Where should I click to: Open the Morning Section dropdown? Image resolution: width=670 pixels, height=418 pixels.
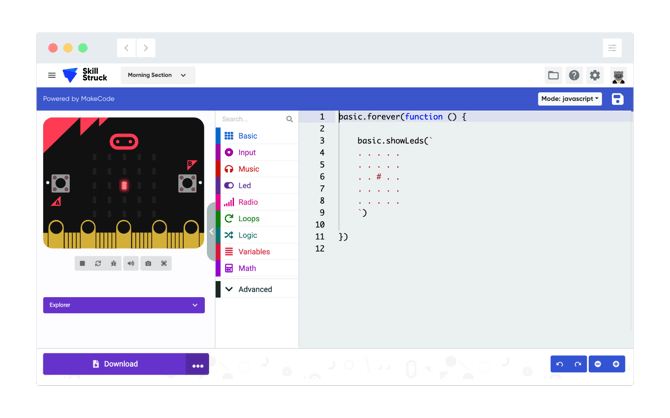157,75
